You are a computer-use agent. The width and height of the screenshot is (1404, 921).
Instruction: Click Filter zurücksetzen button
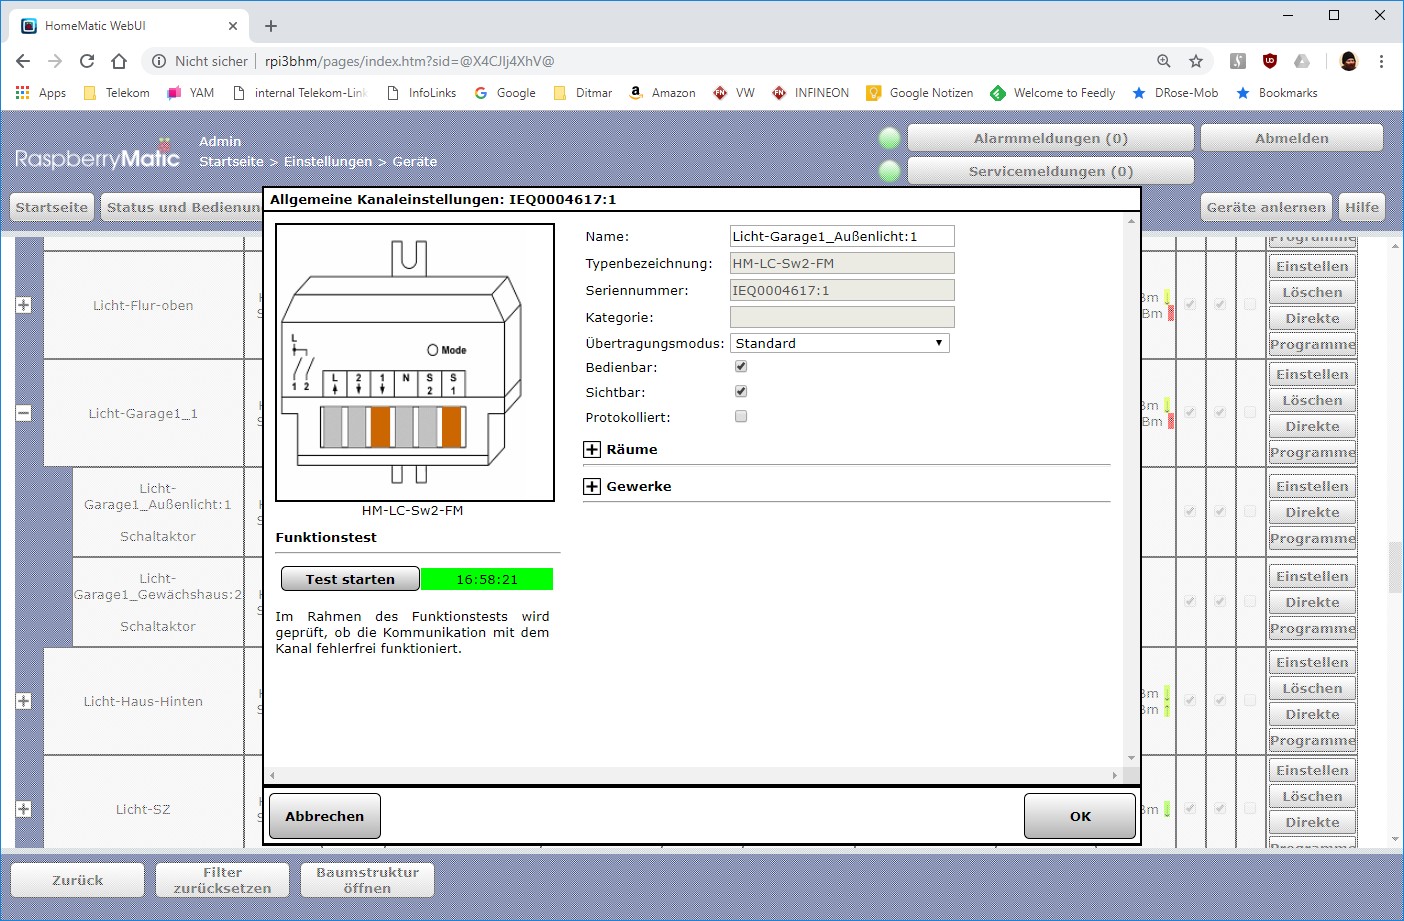coord(222,880)
